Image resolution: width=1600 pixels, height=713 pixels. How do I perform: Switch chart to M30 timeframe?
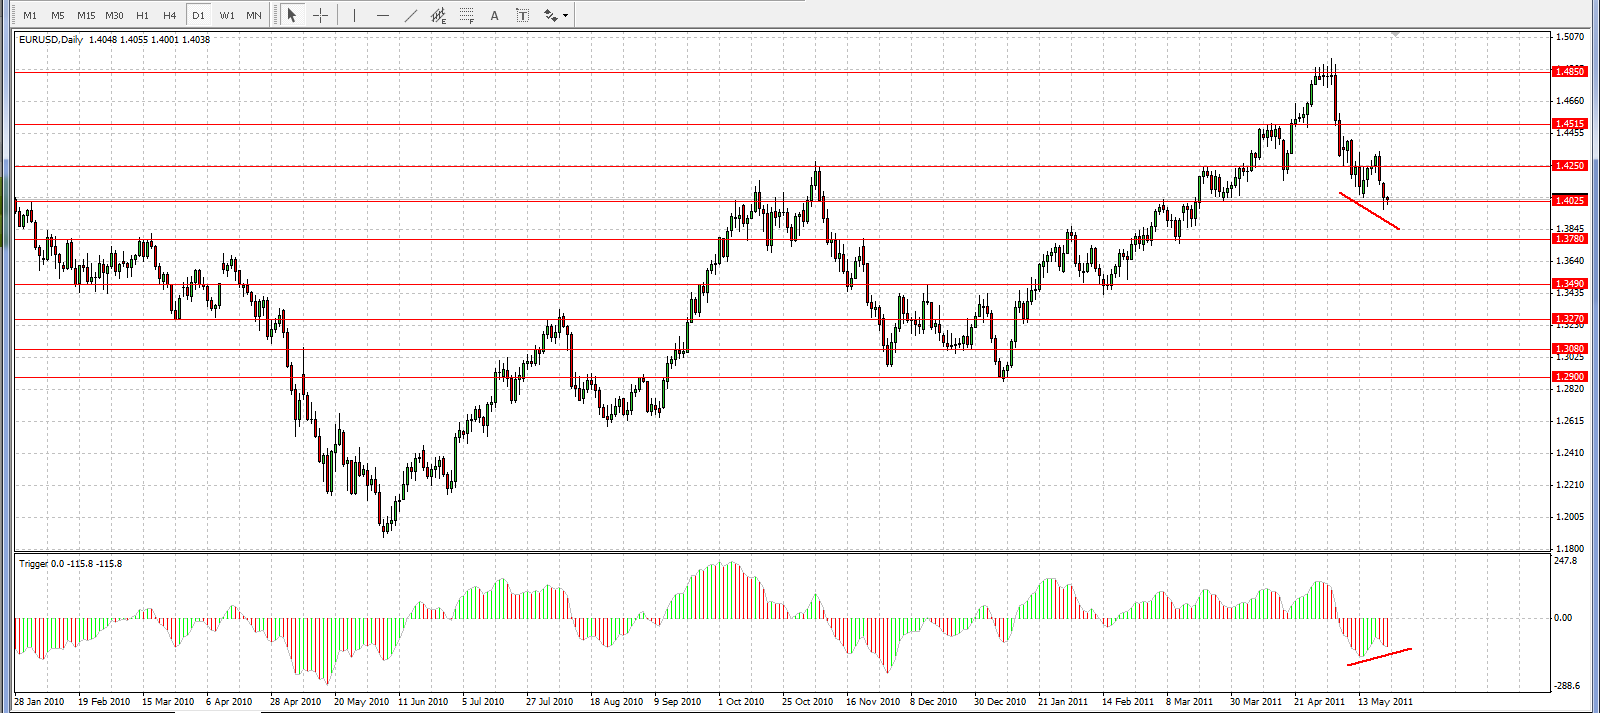(114, 15)
